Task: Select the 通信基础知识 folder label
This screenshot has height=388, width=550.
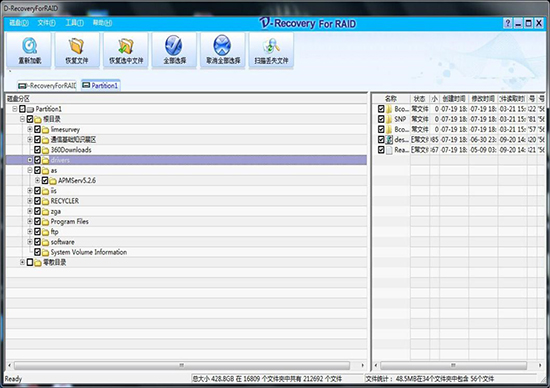Action: pos(73,140)
